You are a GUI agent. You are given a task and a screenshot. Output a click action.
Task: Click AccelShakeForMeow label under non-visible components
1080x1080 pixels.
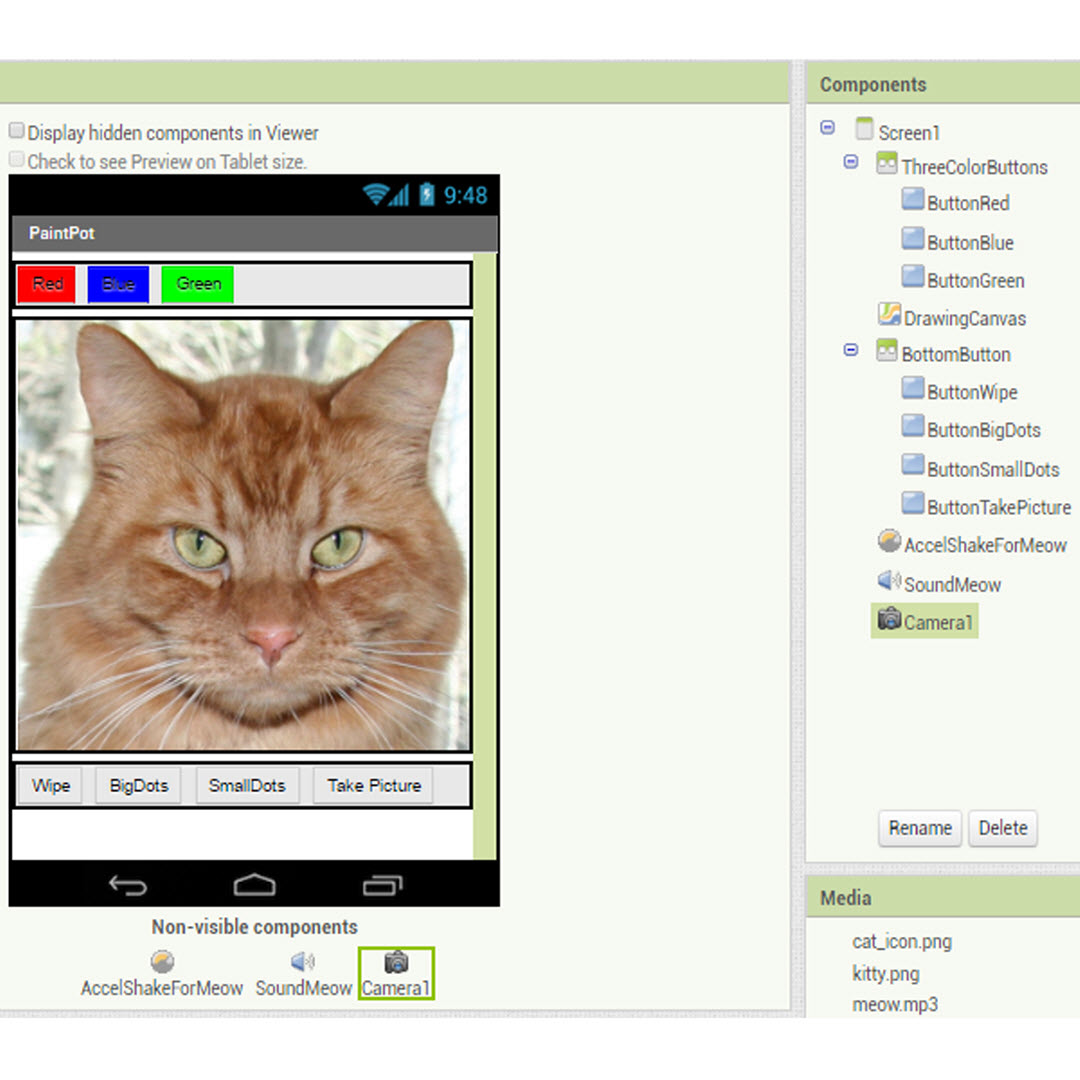(162, 988)
